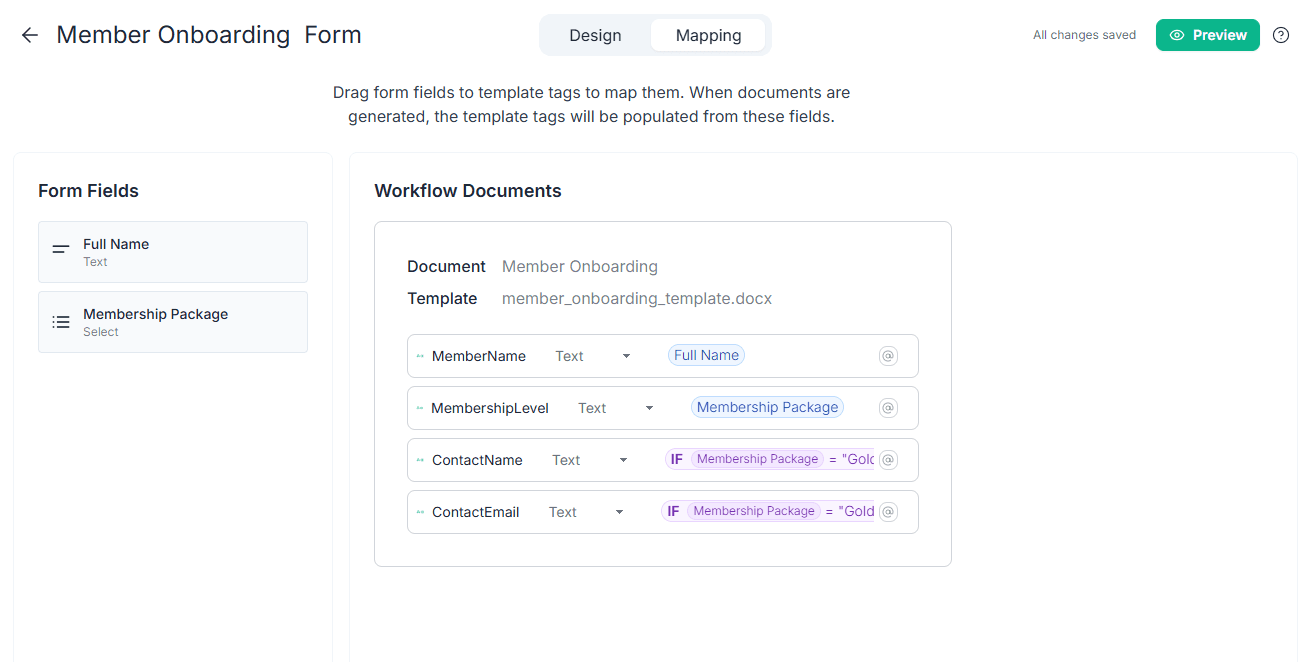This screenshot has width=1312, height=662.
Task: Click the Membership Package select list icon
Action: 60,322
